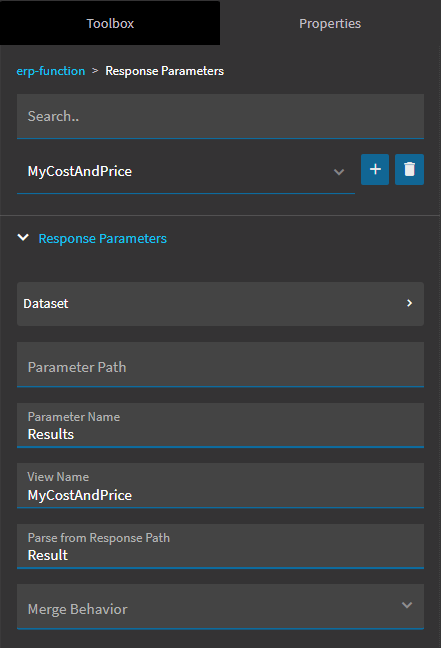
Task: Switch to the Toolbox tab
Action: point(110,23)
